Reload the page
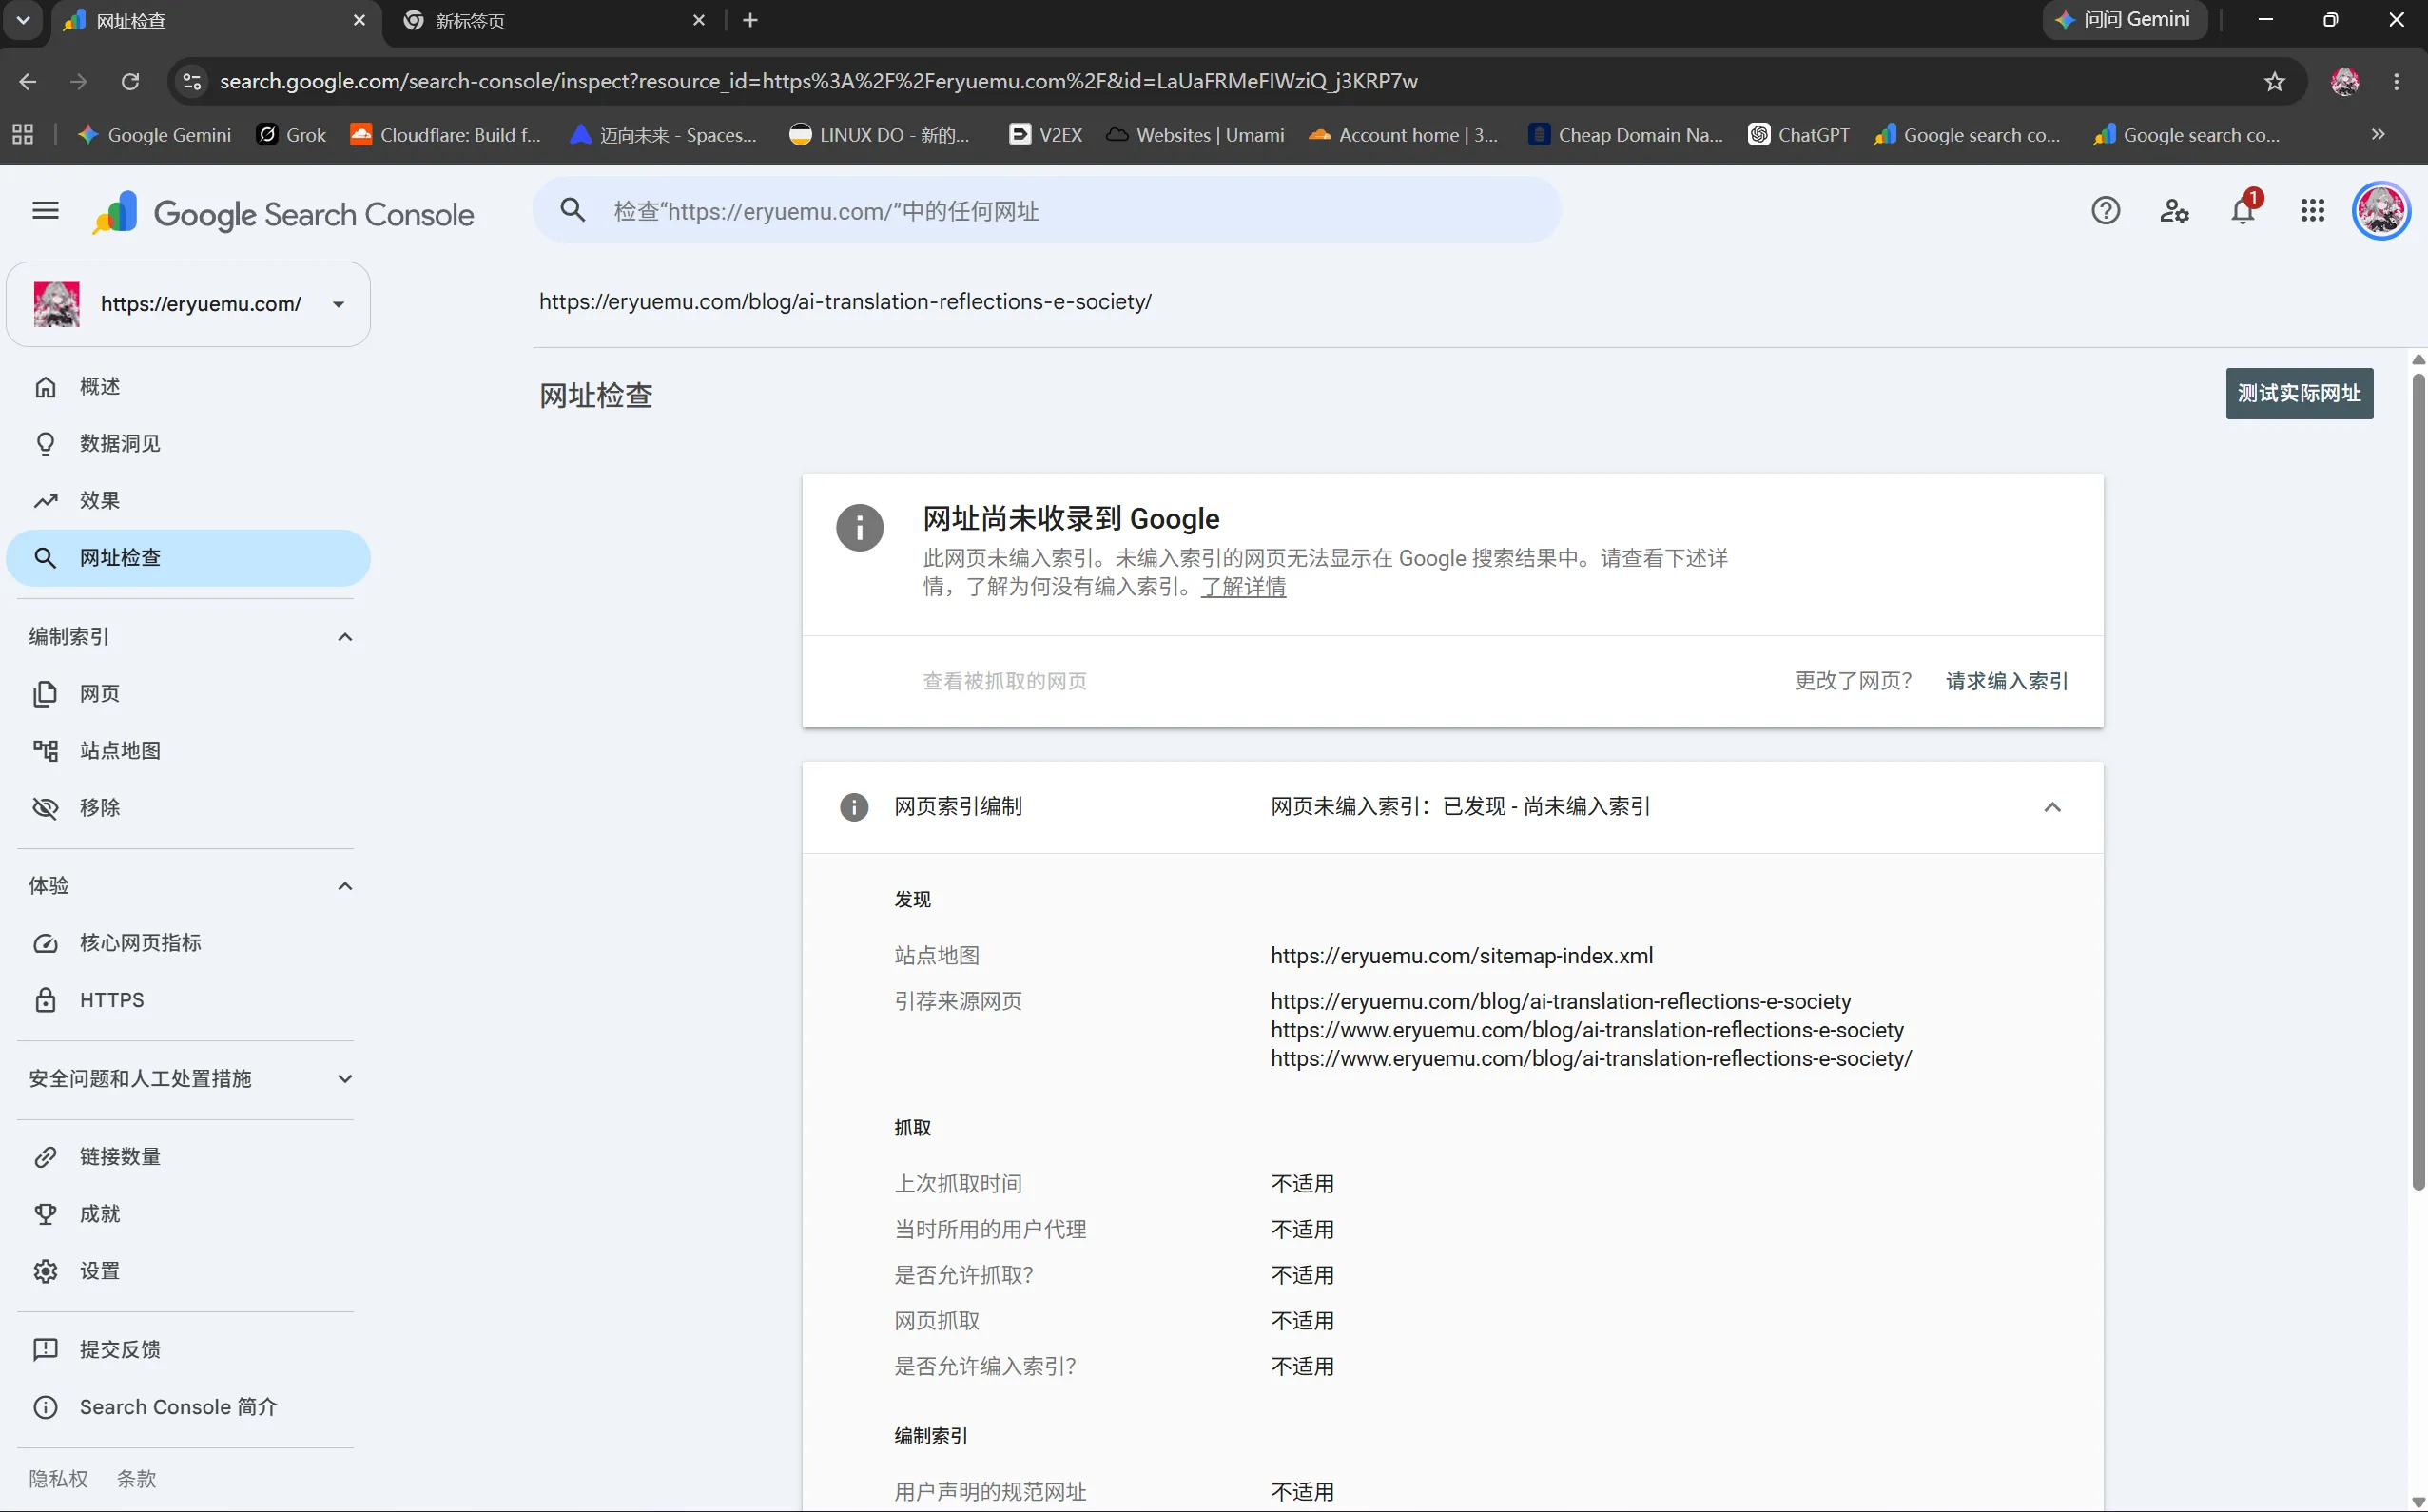 [x=130, y=81]
